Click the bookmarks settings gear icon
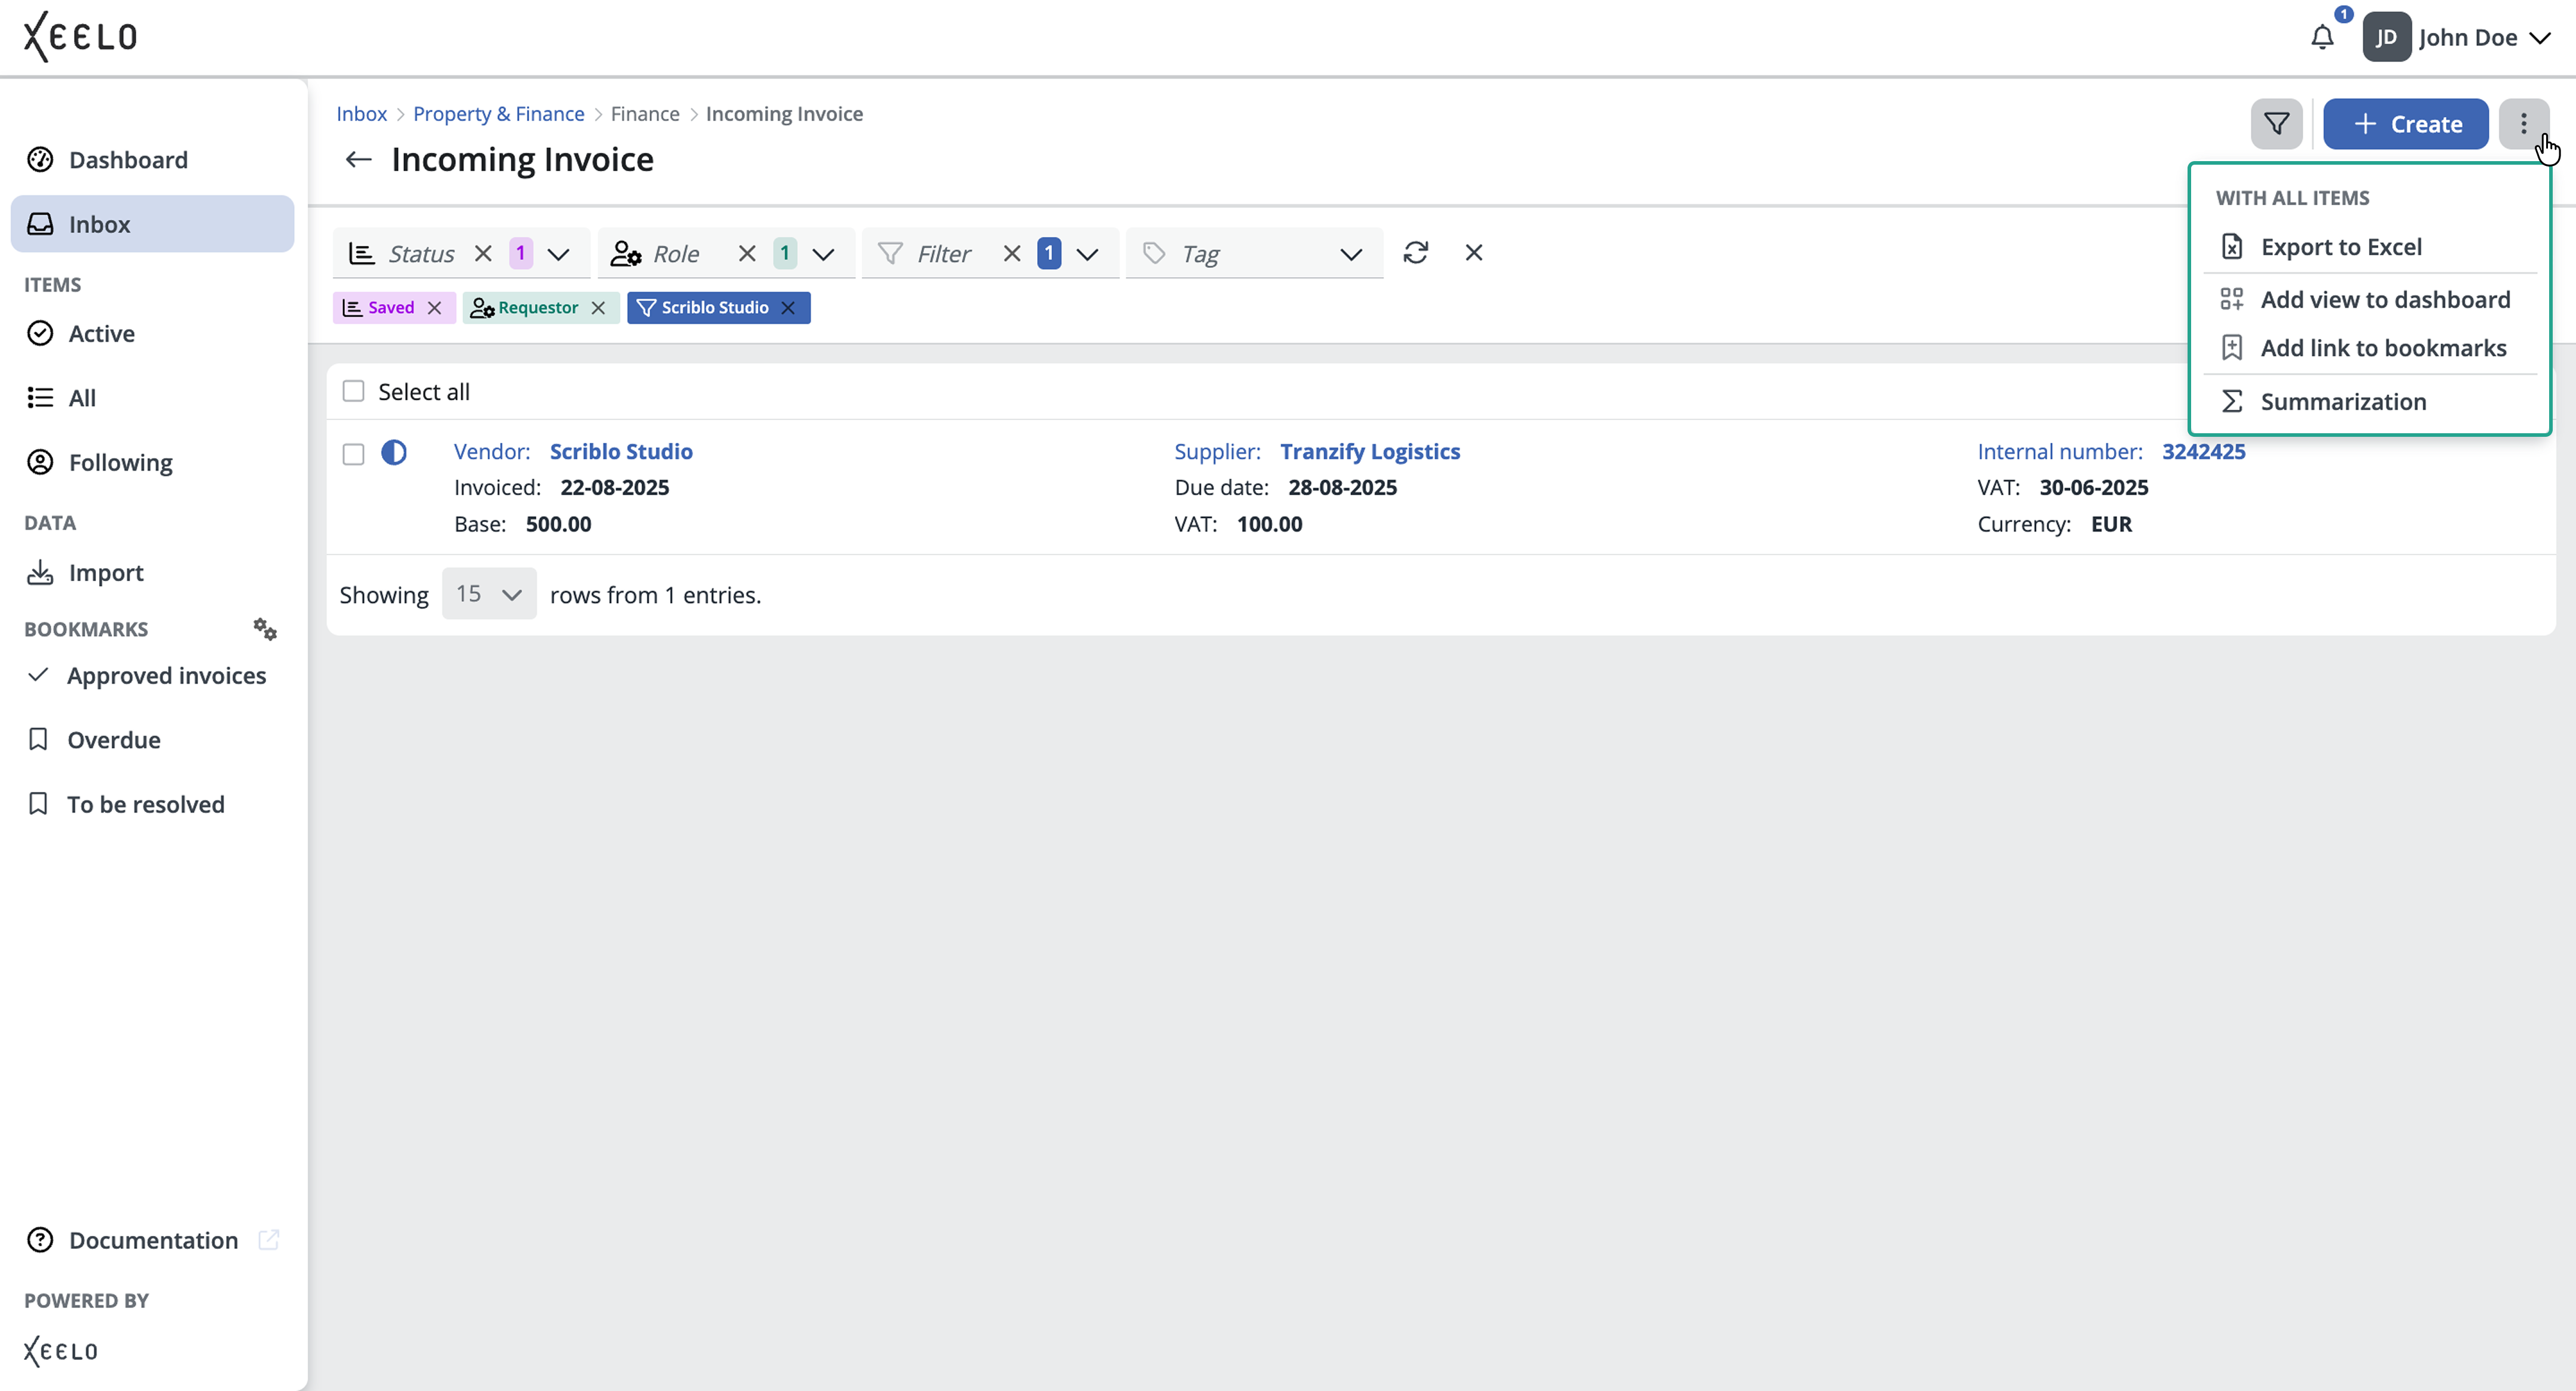Screen dimensions: 2576x1391 [x=265, y=628]
